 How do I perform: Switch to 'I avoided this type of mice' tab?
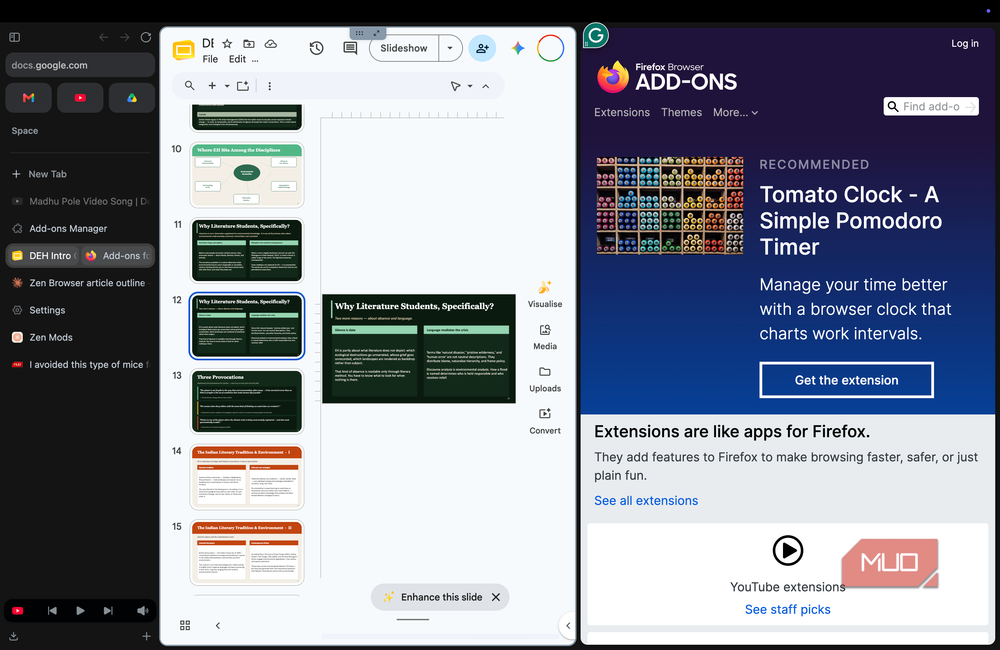click(80, 364)
